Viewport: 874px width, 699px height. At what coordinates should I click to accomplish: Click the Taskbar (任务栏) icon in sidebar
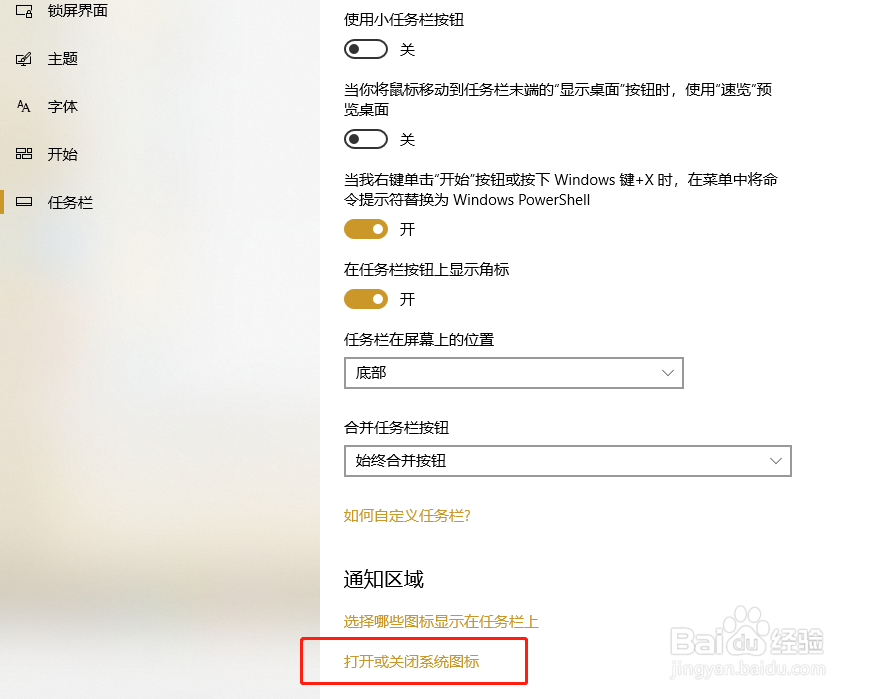[x=23, y=202]
